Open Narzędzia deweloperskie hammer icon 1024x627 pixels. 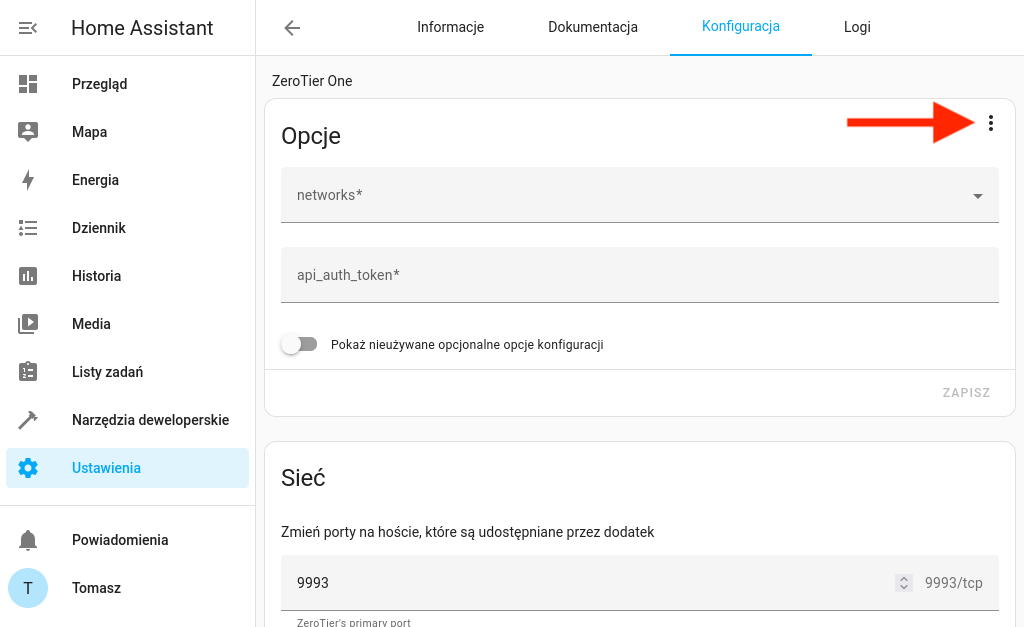coord(28,420)
